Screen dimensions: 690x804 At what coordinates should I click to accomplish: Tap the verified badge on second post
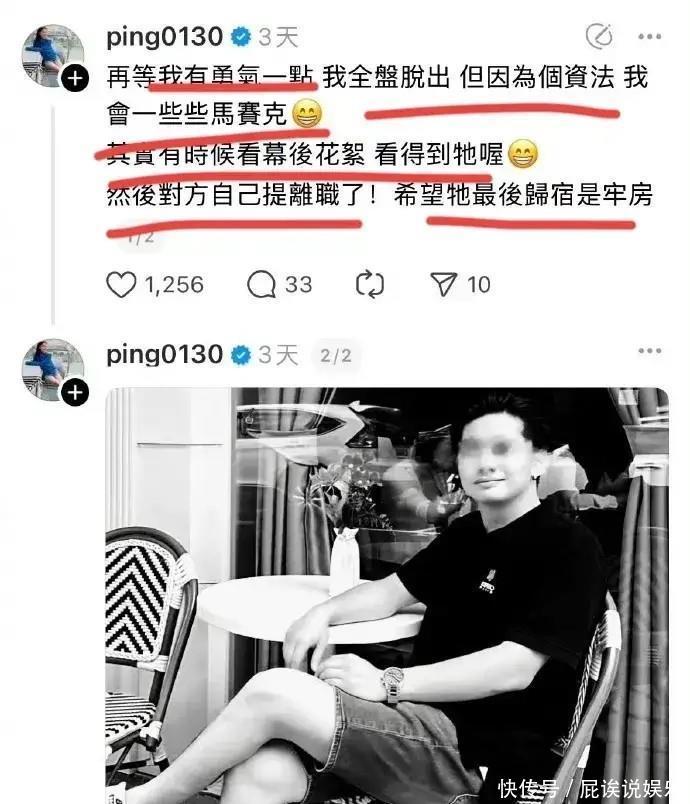[x=240, y=355]
